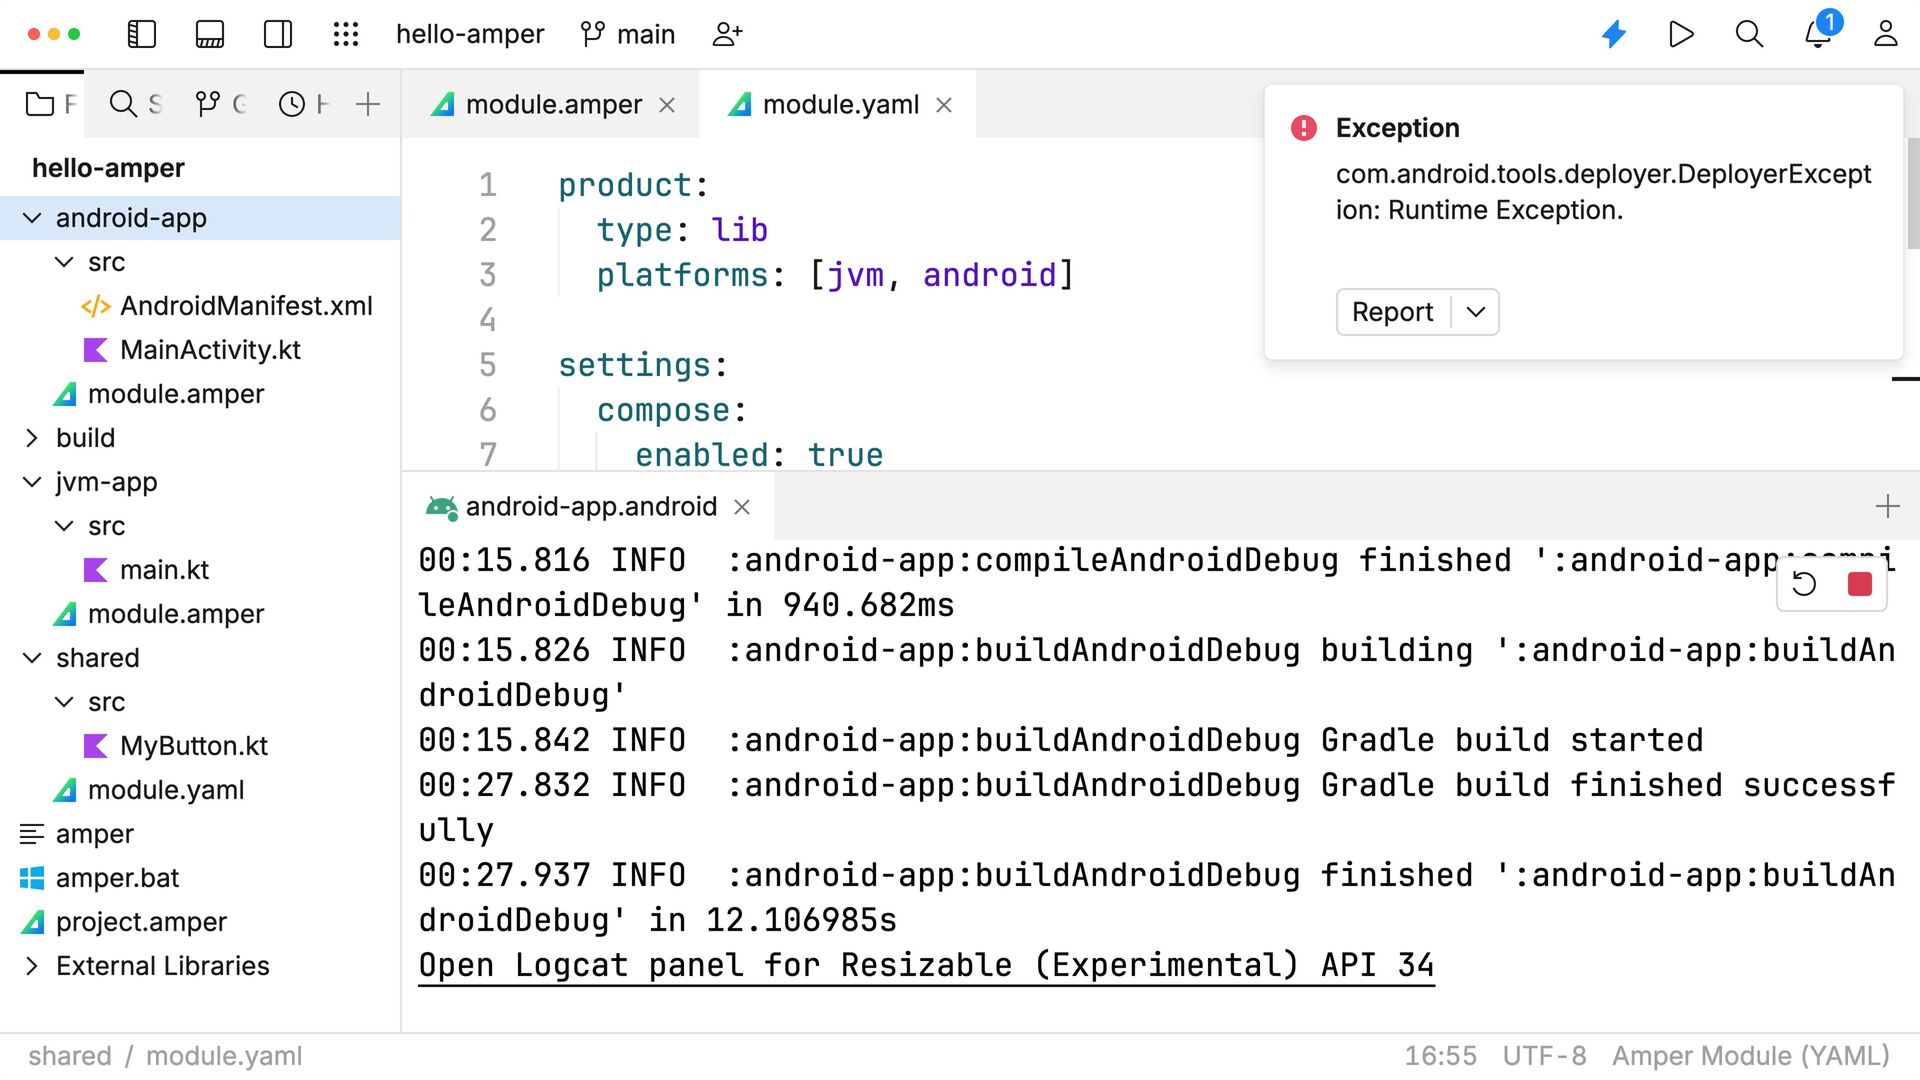Close the module.amper editor tab
The width and height of the screenshot is (1920, 1080).
[667, 105]
